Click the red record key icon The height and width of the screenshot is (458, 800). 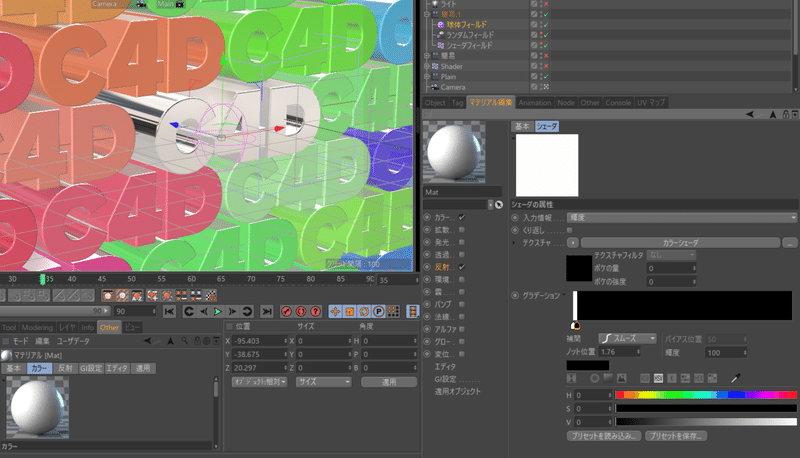pyautogui.click(x=287, y=311)
